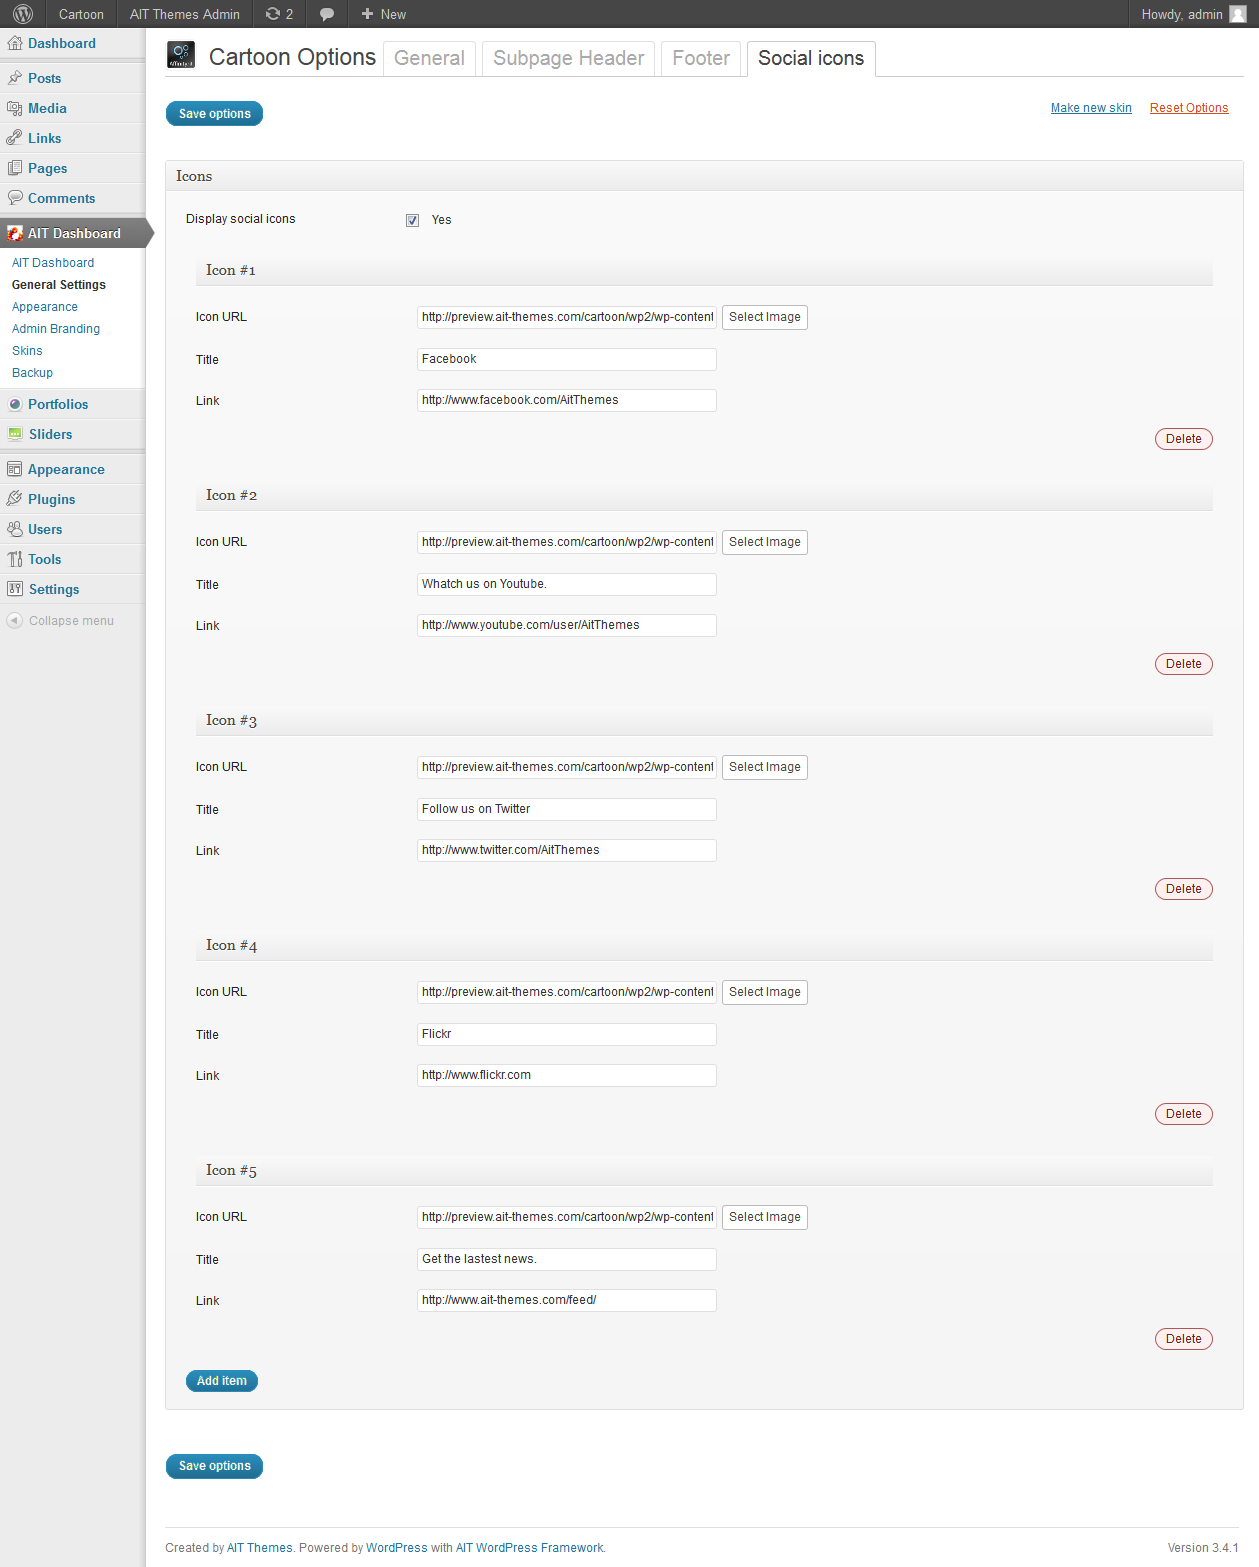Viewport: 1259px width, 1567px height.
Task: Click the plus New icon in admin bar
Action: click(367, 14)
